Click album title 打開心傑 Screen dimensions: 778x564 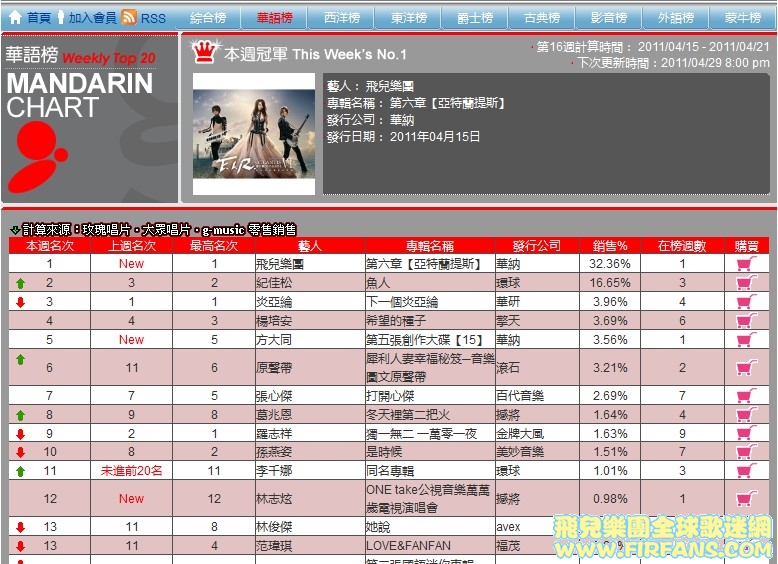click(x=390, y=396)
